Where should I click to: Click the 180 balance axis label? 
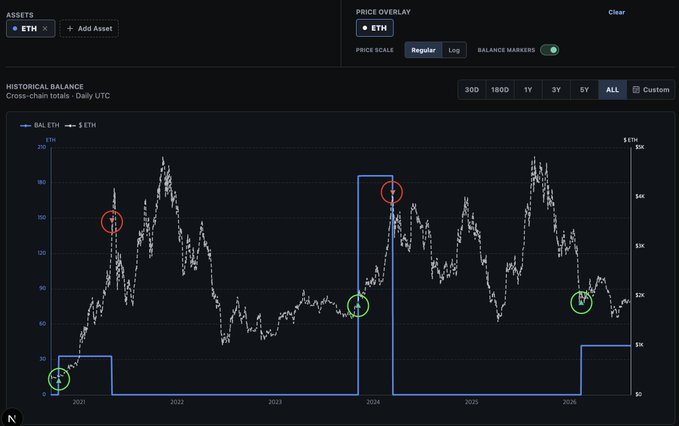click(x=42, y=182)
